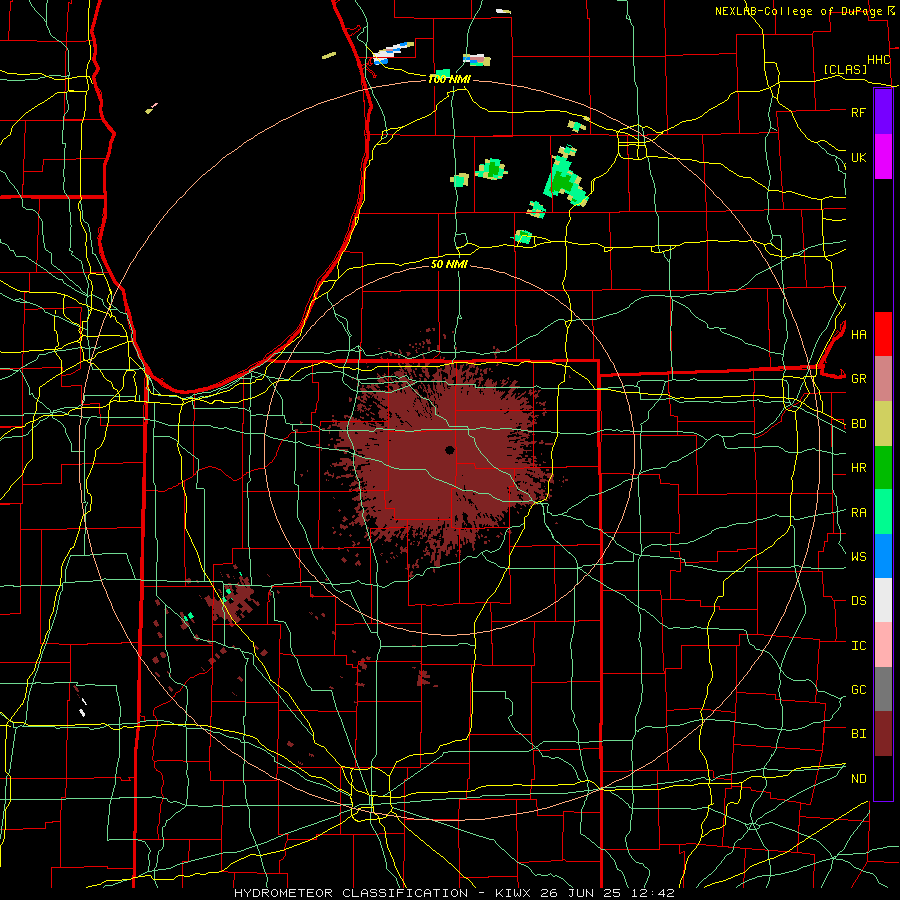The image size is (900, 900).
Task: Click the [CLAS] units label
Action: click(x=845, y=69)
